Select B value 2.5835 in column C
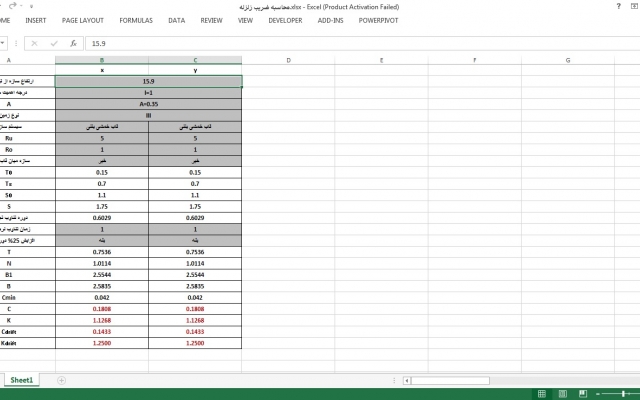 pos(195,286)
